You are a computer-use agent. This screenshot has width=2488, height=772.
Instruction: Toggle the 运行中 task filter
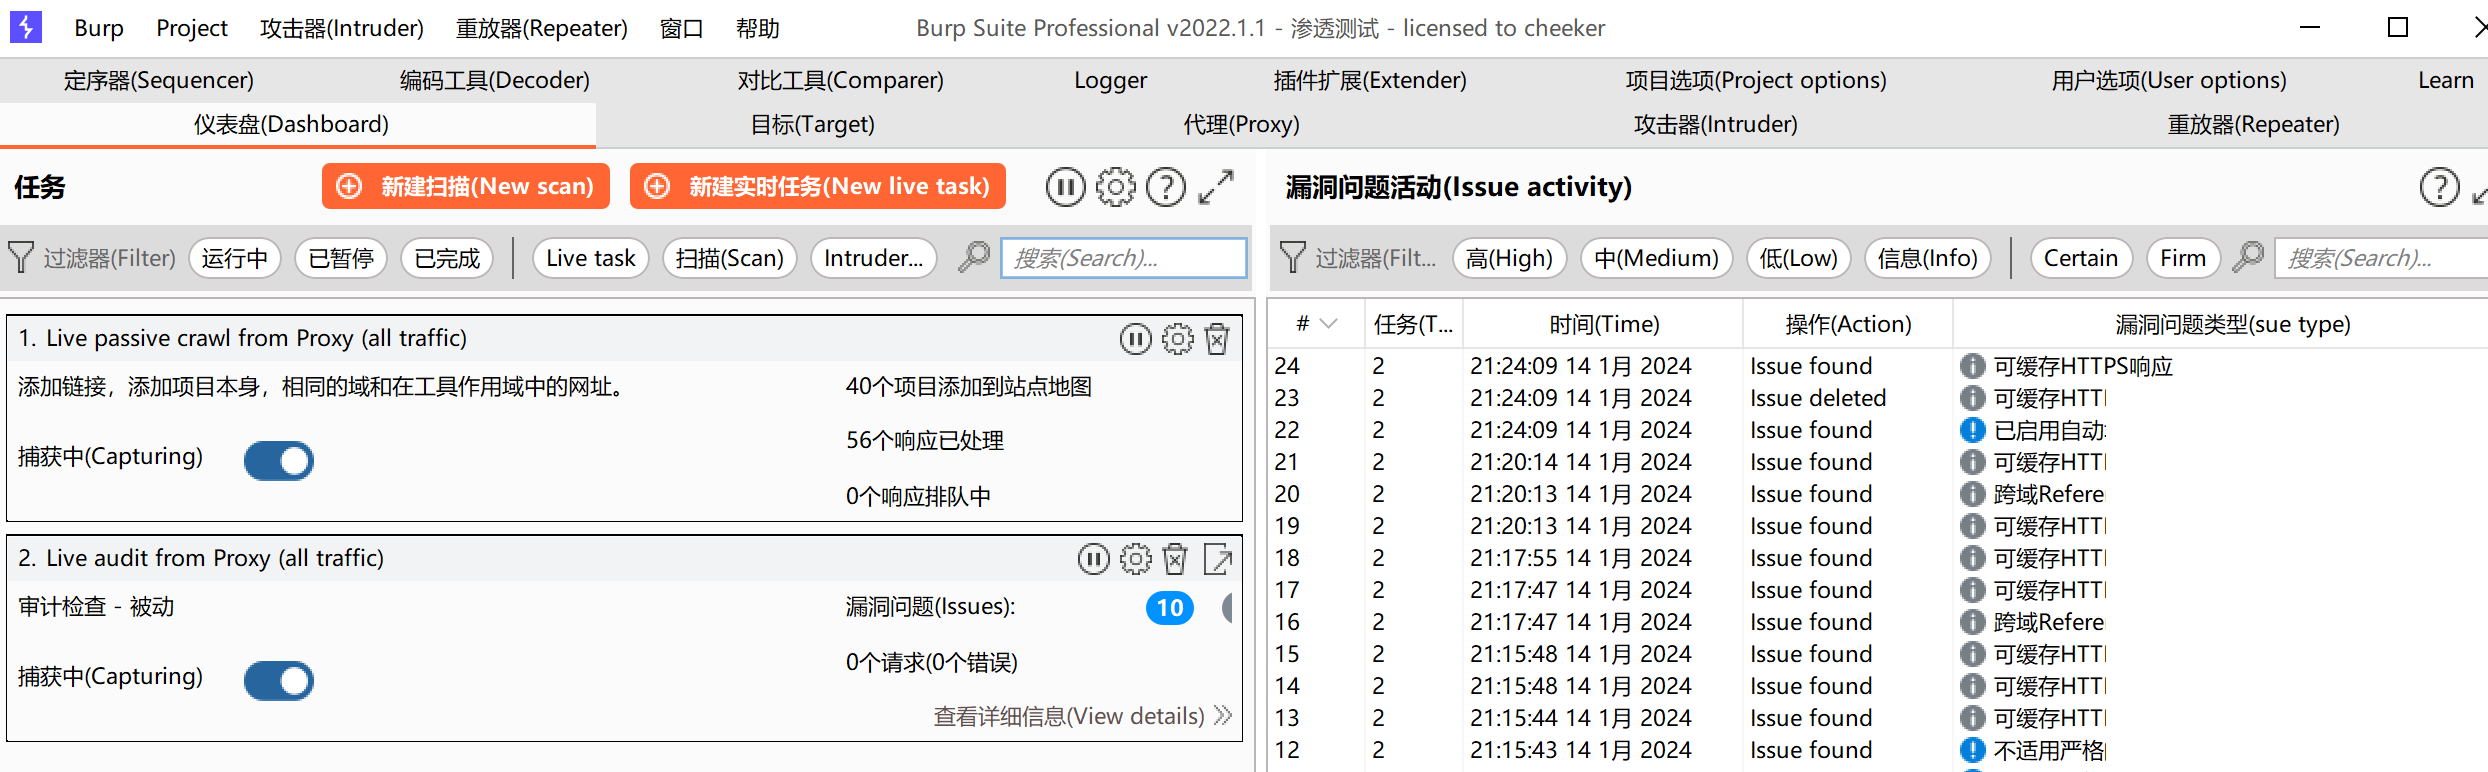235,258
